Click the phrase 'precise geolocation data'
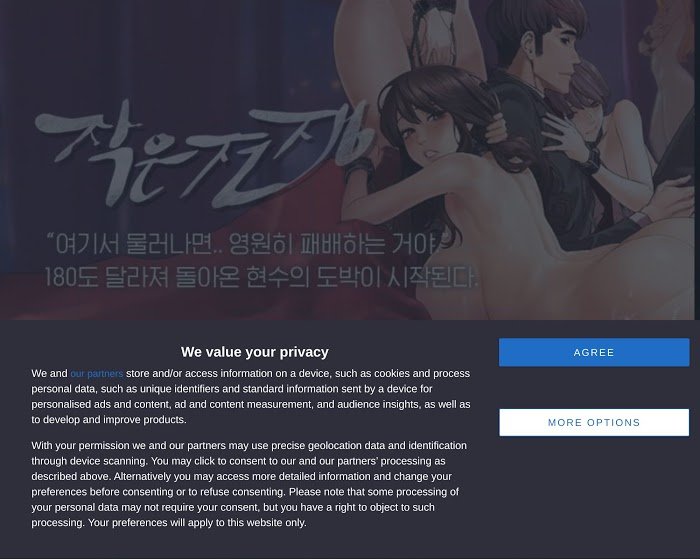This screenshot has height=559, width=700. coord(328,446)
